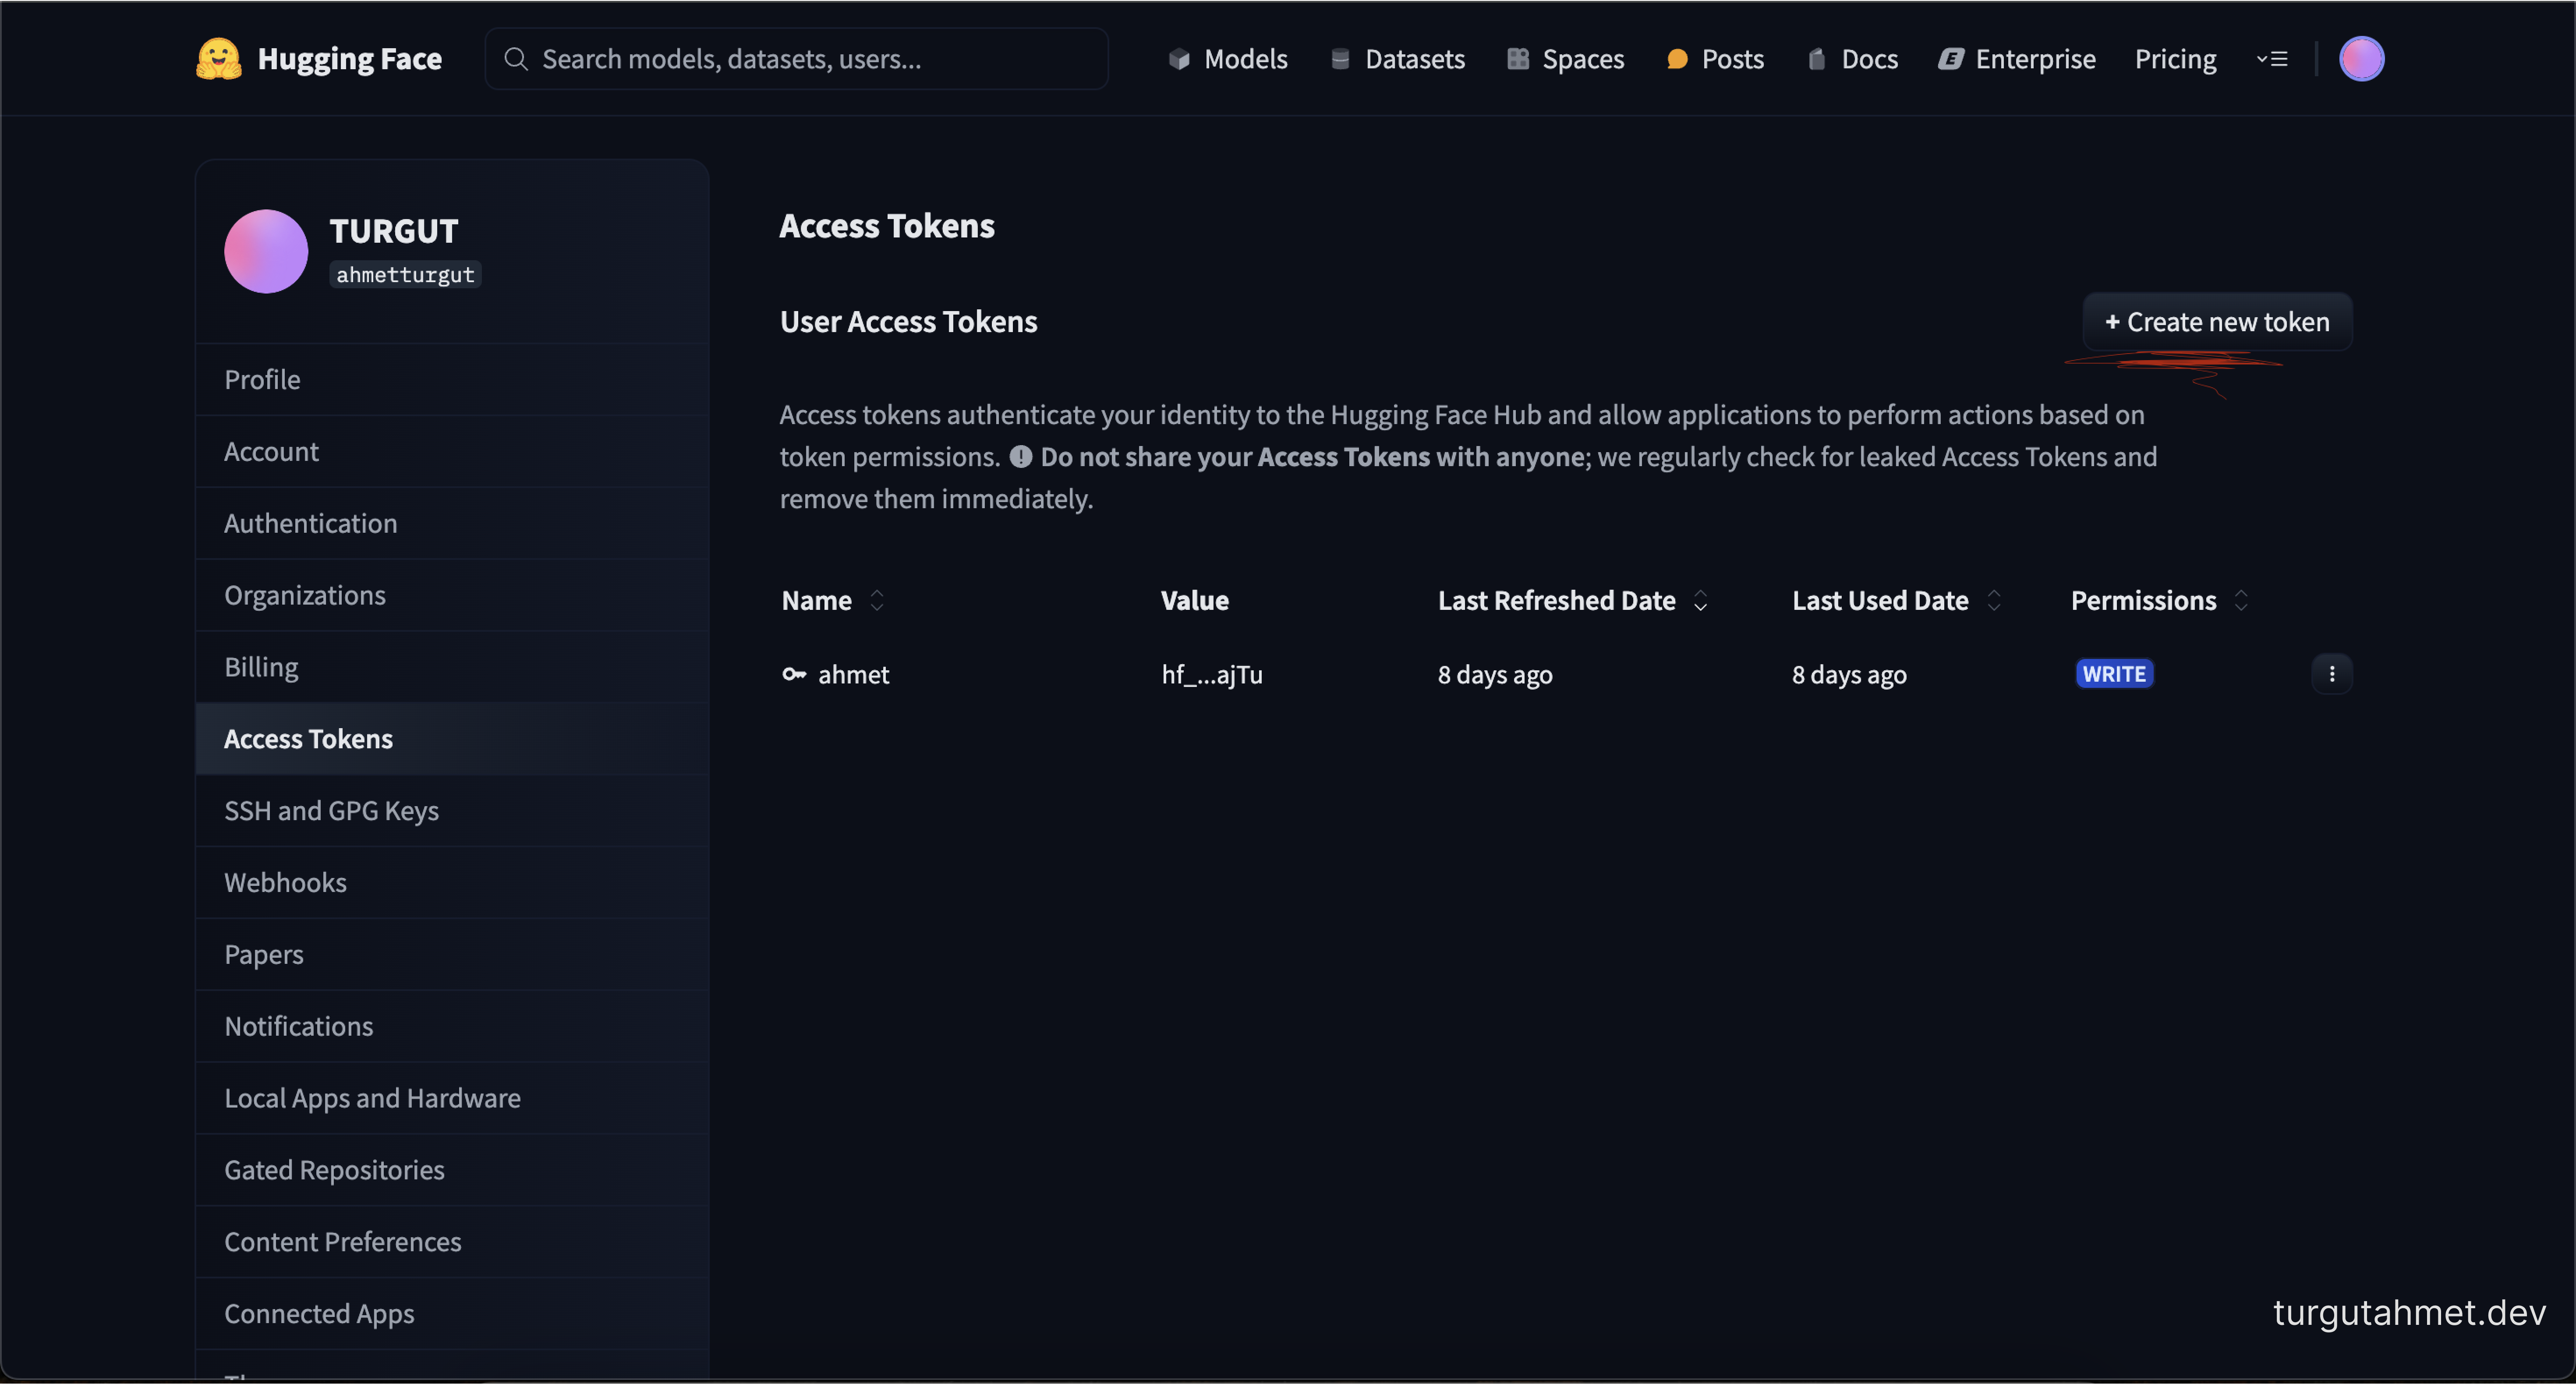Open Authentication settings

coord(452,524)
